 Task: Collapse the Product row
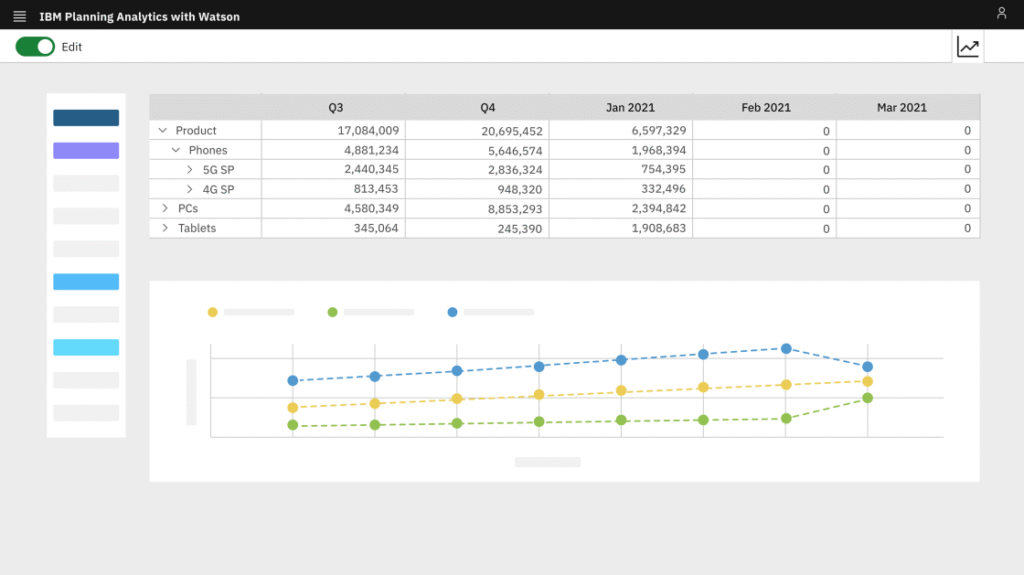click(163, 131)
